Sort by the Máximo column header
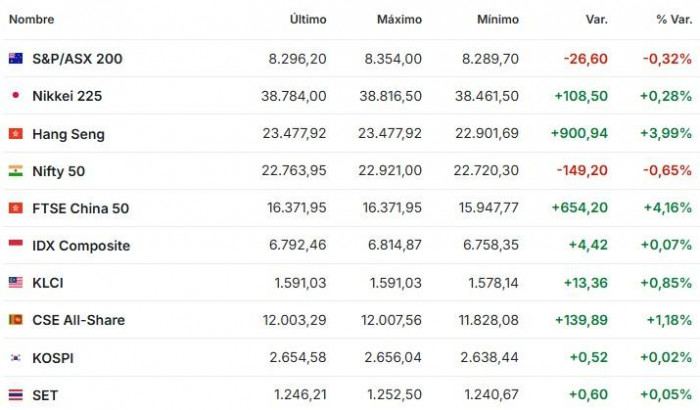The width and height of the screenshot is (700, 410). [x=399, y=19]
